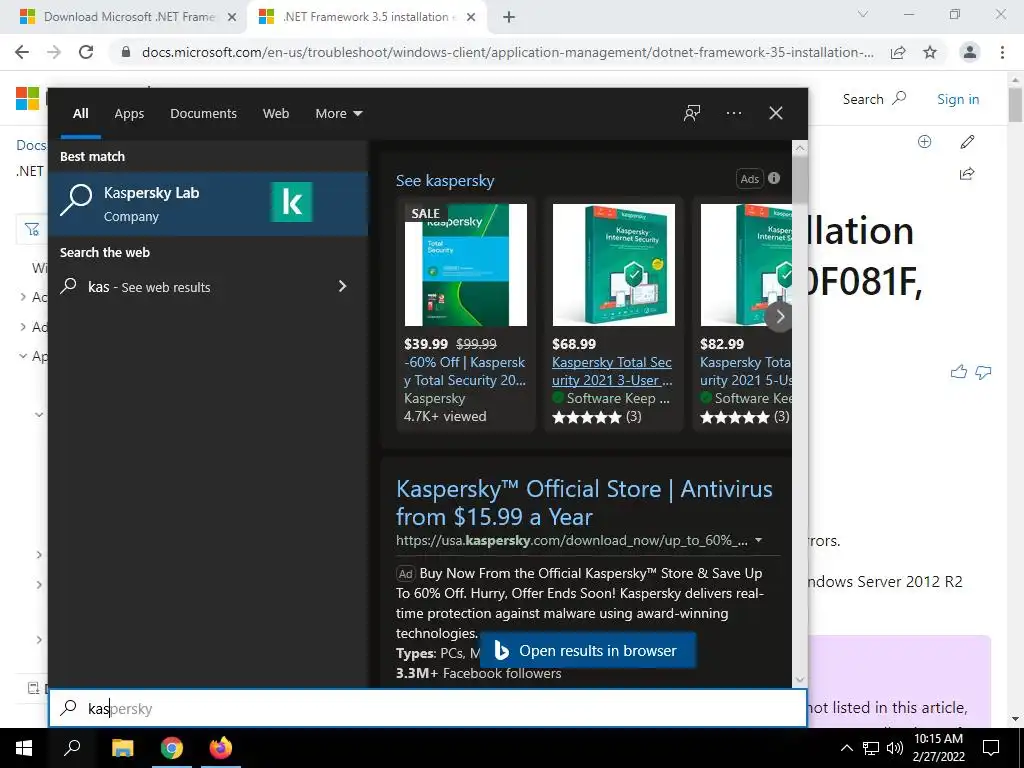This screenshot has width=1024, height=768.
Task: Close the Download Microsoft .NET Framework tab
Action: pyautogui.click(x=232, y=17)
